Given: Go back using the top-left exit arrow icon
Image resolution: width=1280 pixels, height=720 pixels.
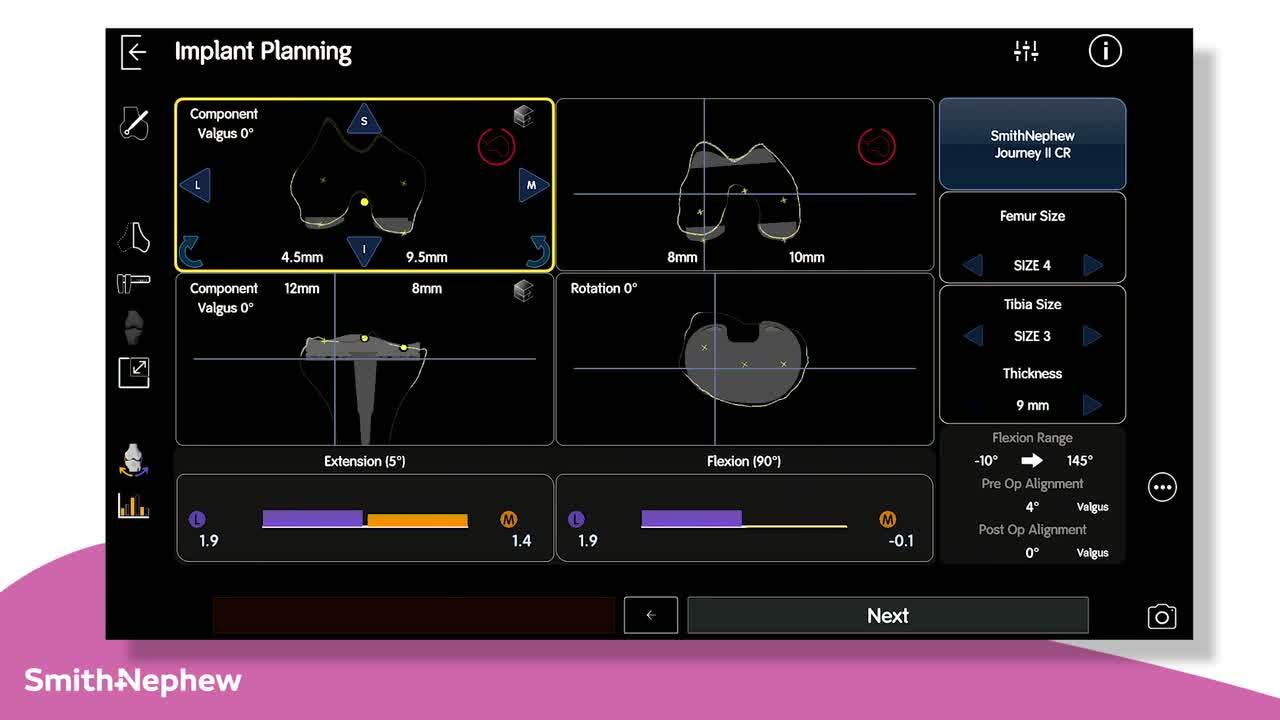Looking at the screenshot, I should pyautogui.click(x=134, y=52).
